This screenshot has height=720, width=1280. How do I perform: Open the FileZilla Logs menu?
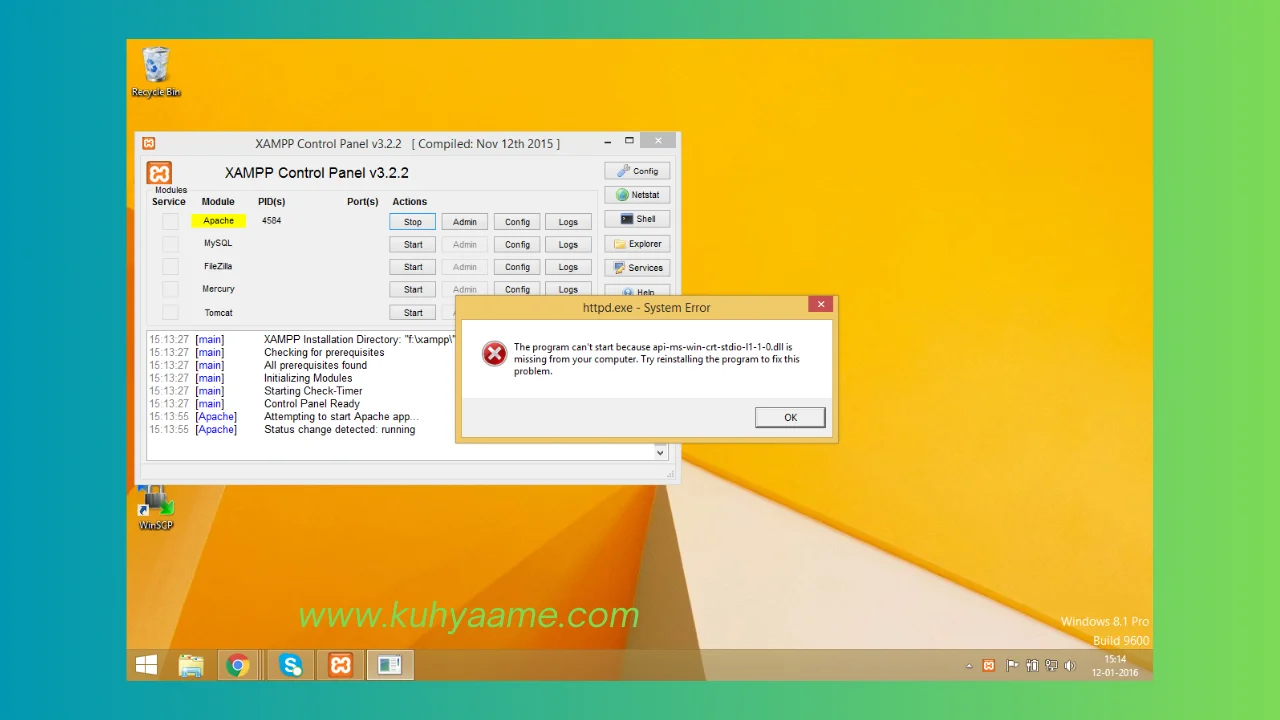[568, 267]
